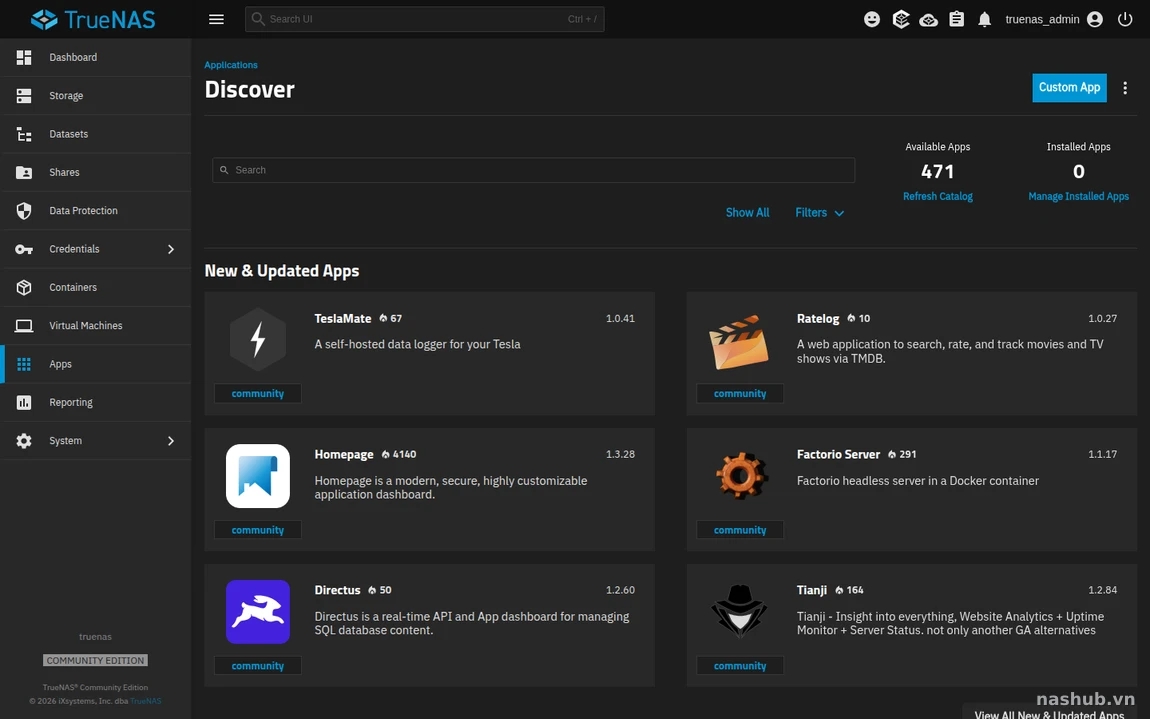Click the Tianji hat icon

[x=739, y=610]
